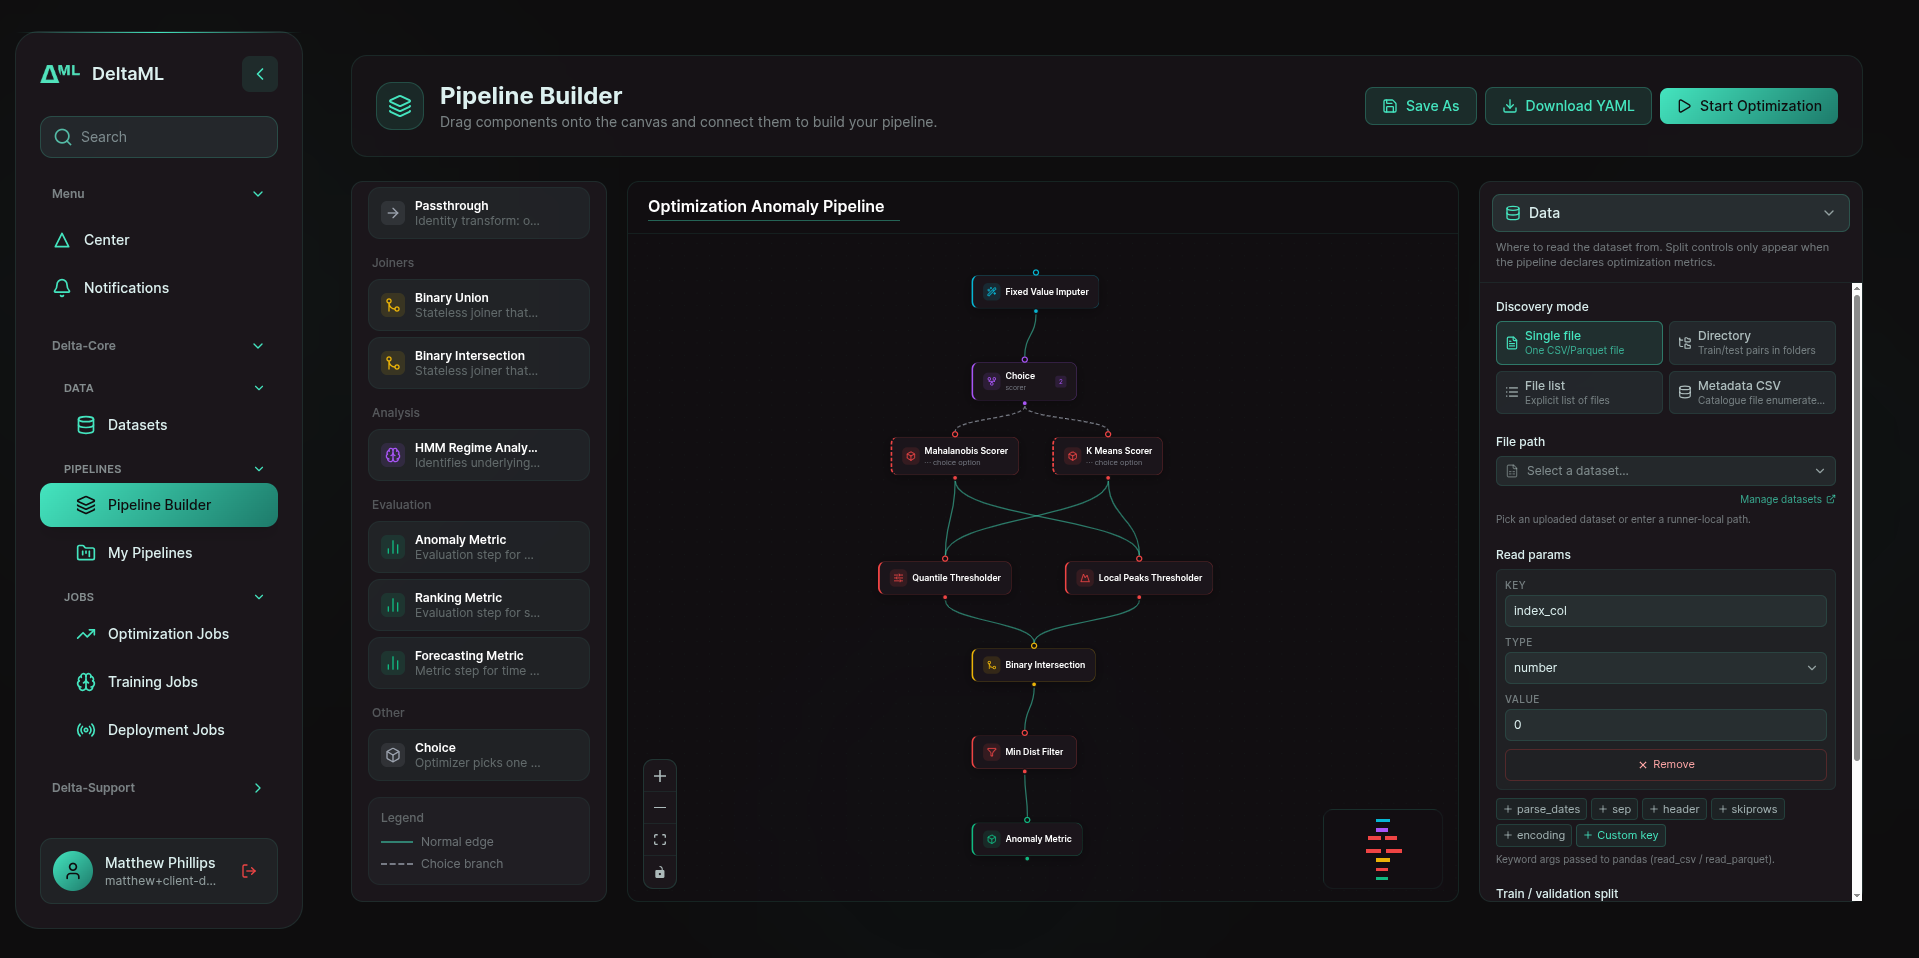Open Training Jobs page
The height and width of the screenshot is (958, 1919).
[x=159, y=682]
